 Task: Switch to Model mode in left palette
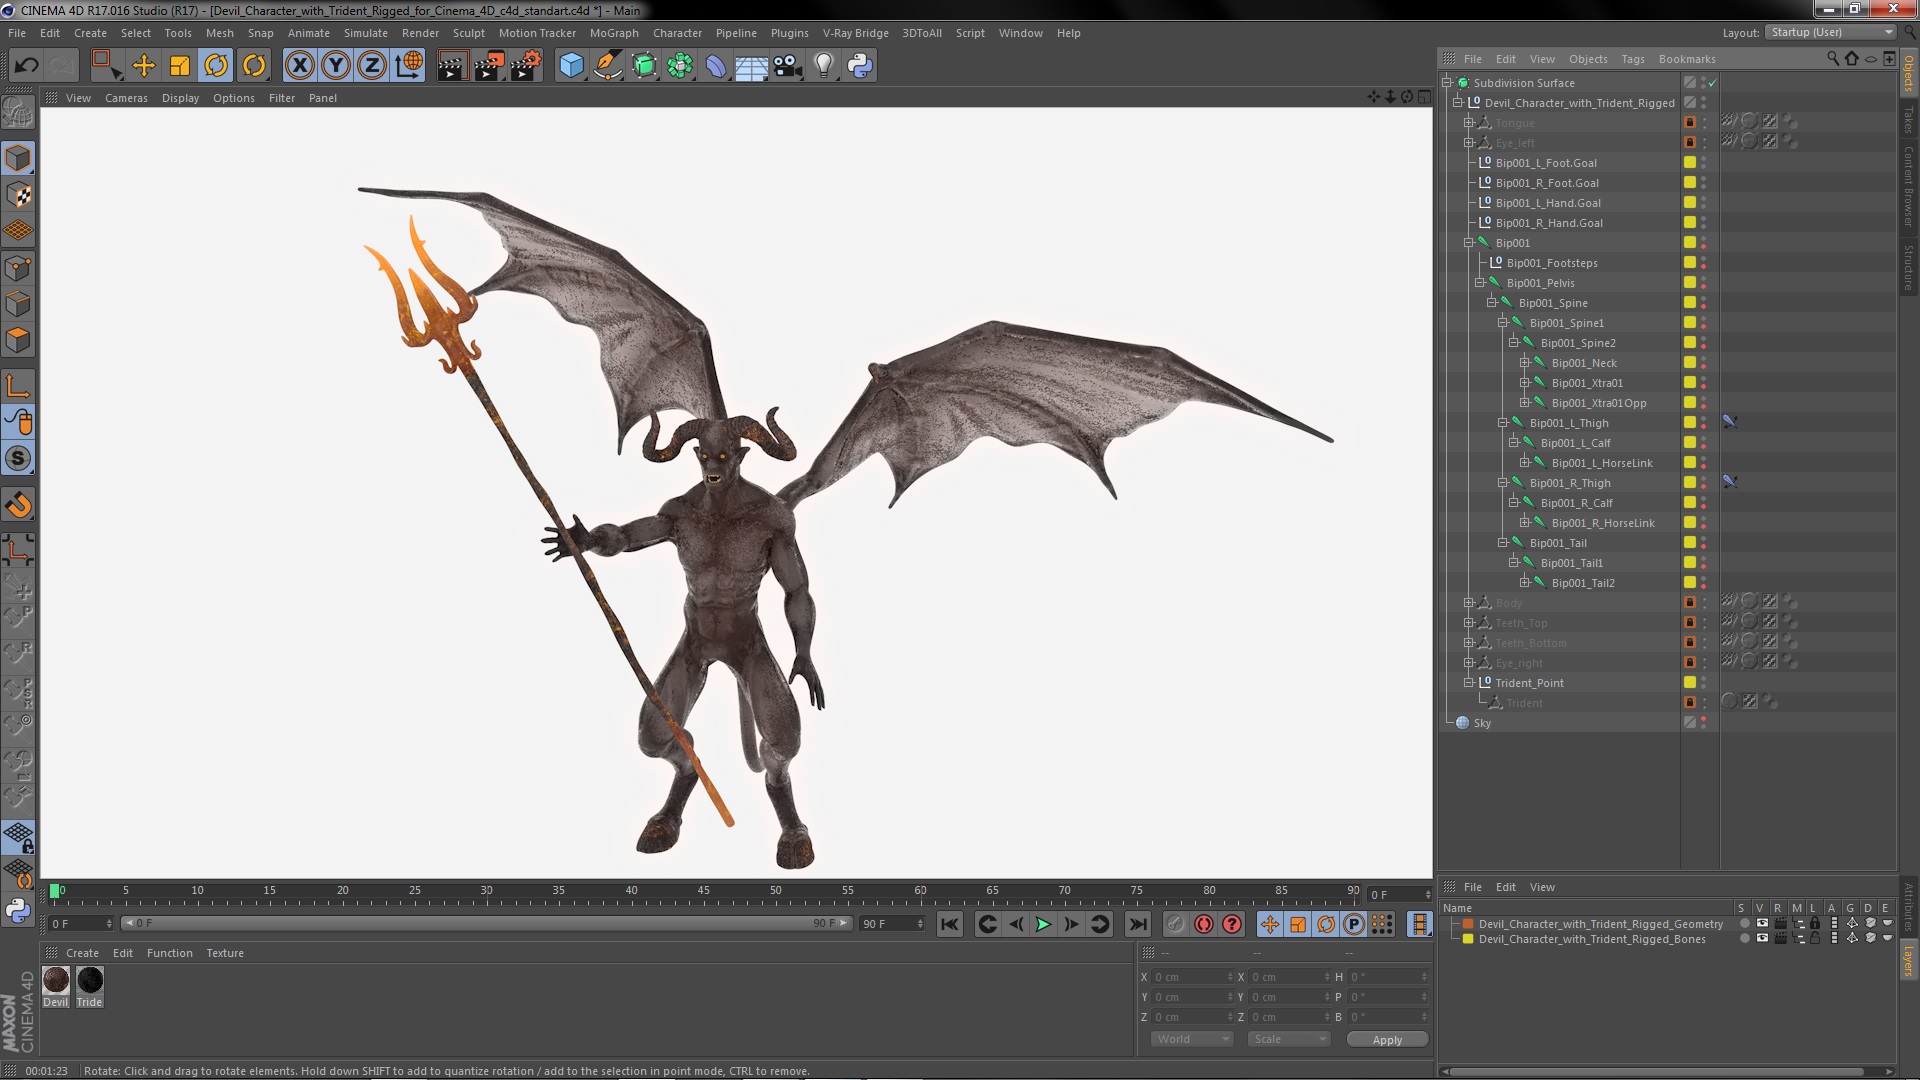tap(18, 158)
